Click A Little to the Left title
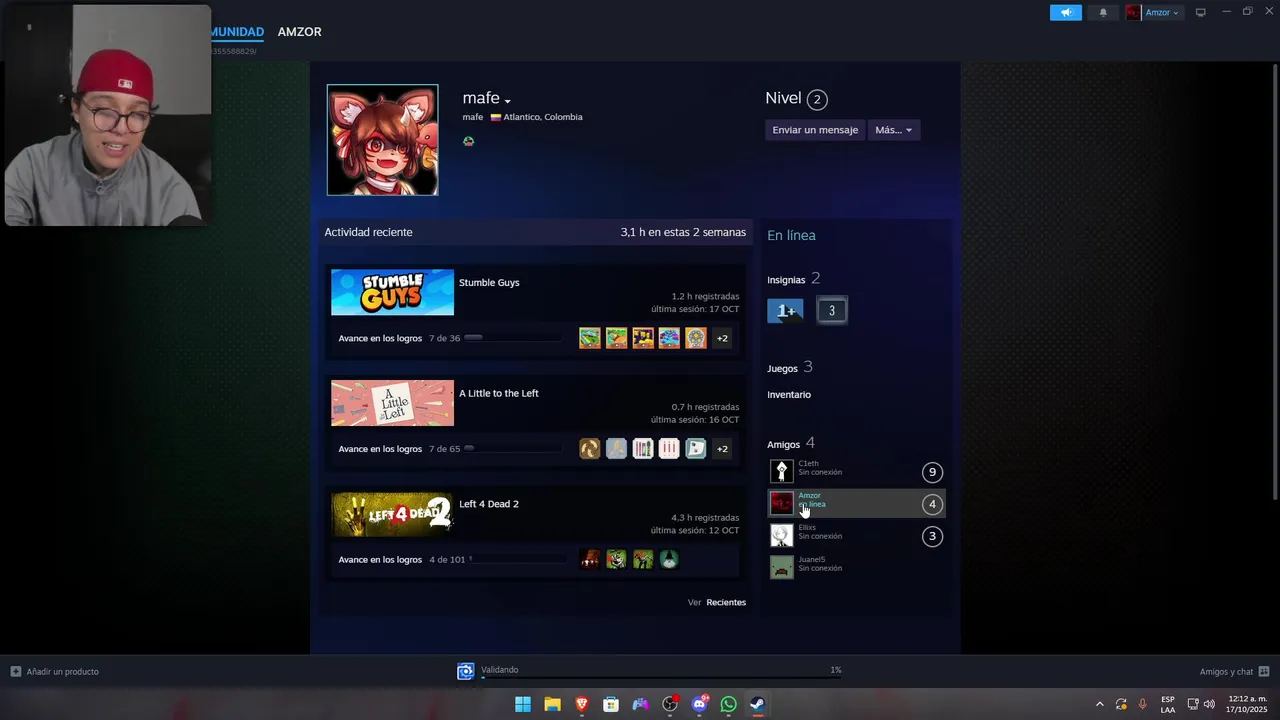The height and width of the screenshot is (720, 1280). click(x=499, y=393)
